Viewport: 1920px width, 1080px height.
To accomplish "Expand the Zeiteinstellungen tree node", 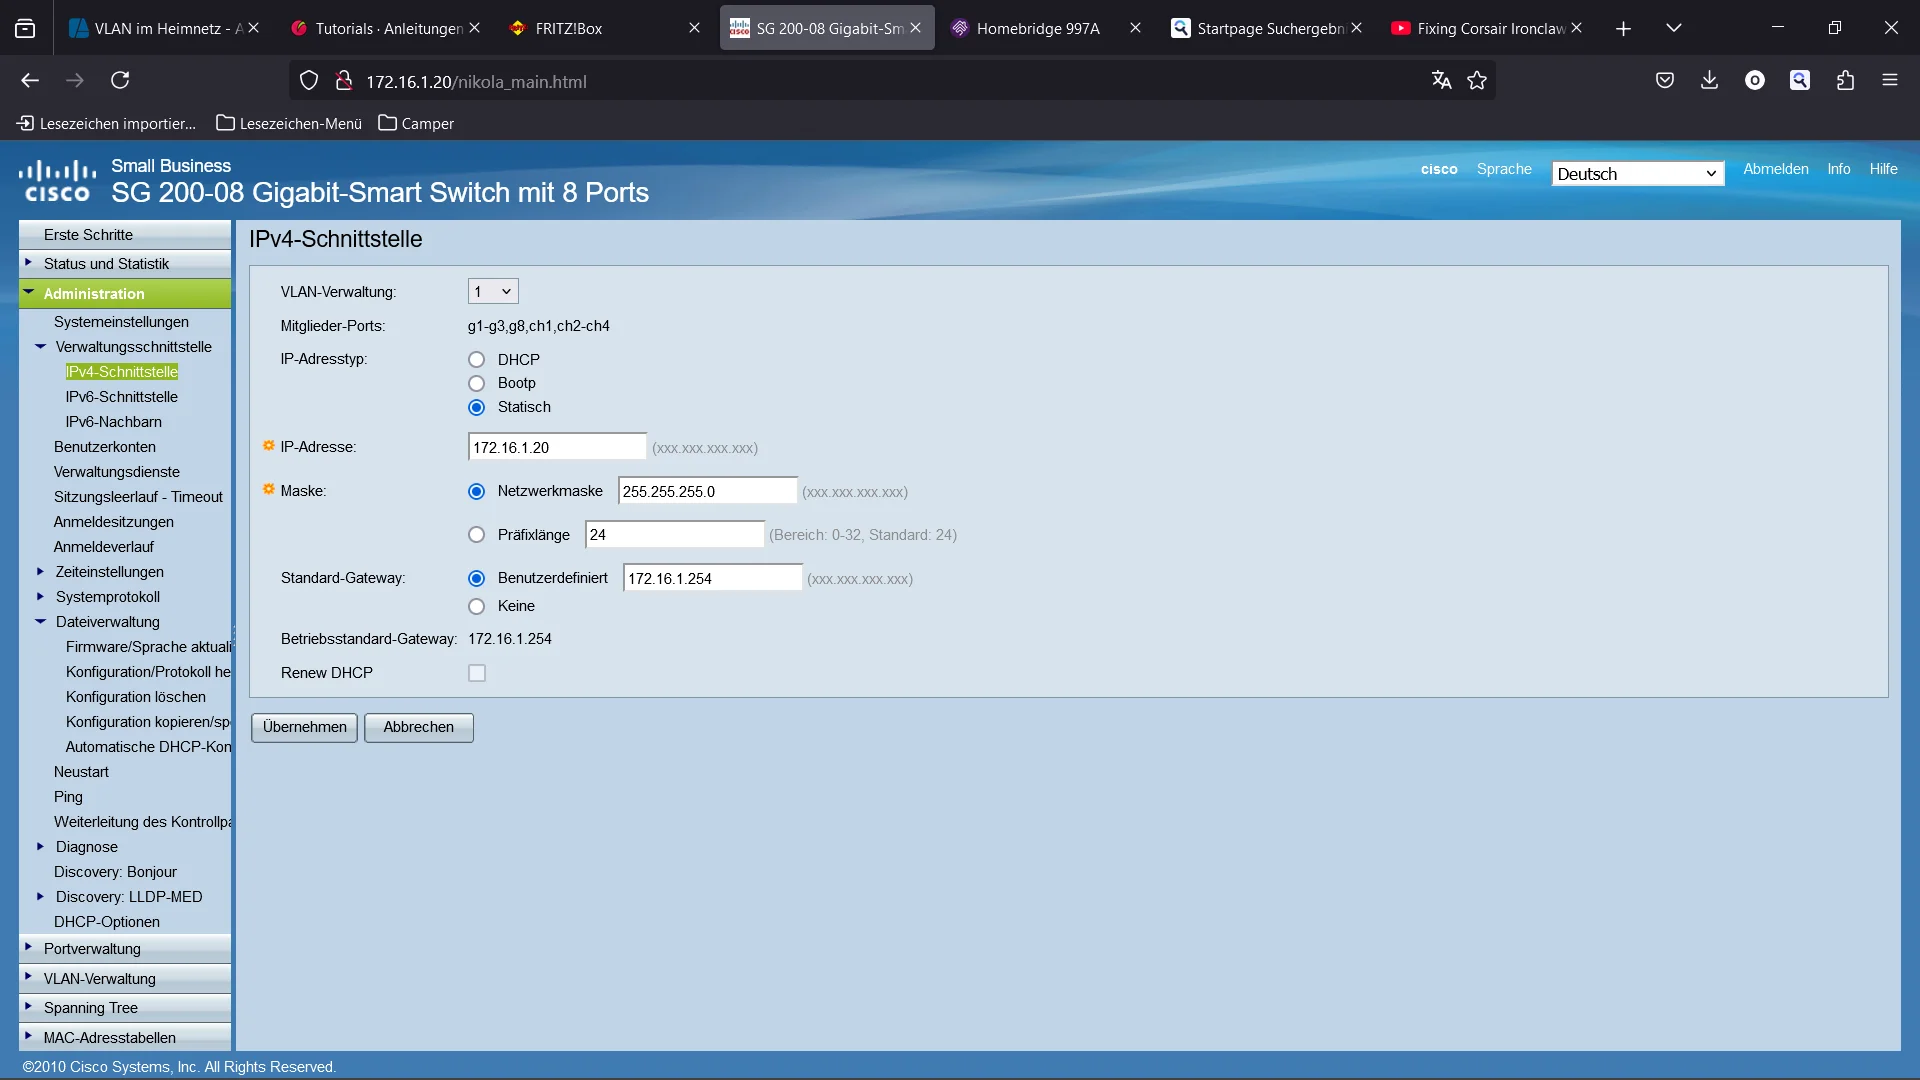I will (x=41, y=572).
